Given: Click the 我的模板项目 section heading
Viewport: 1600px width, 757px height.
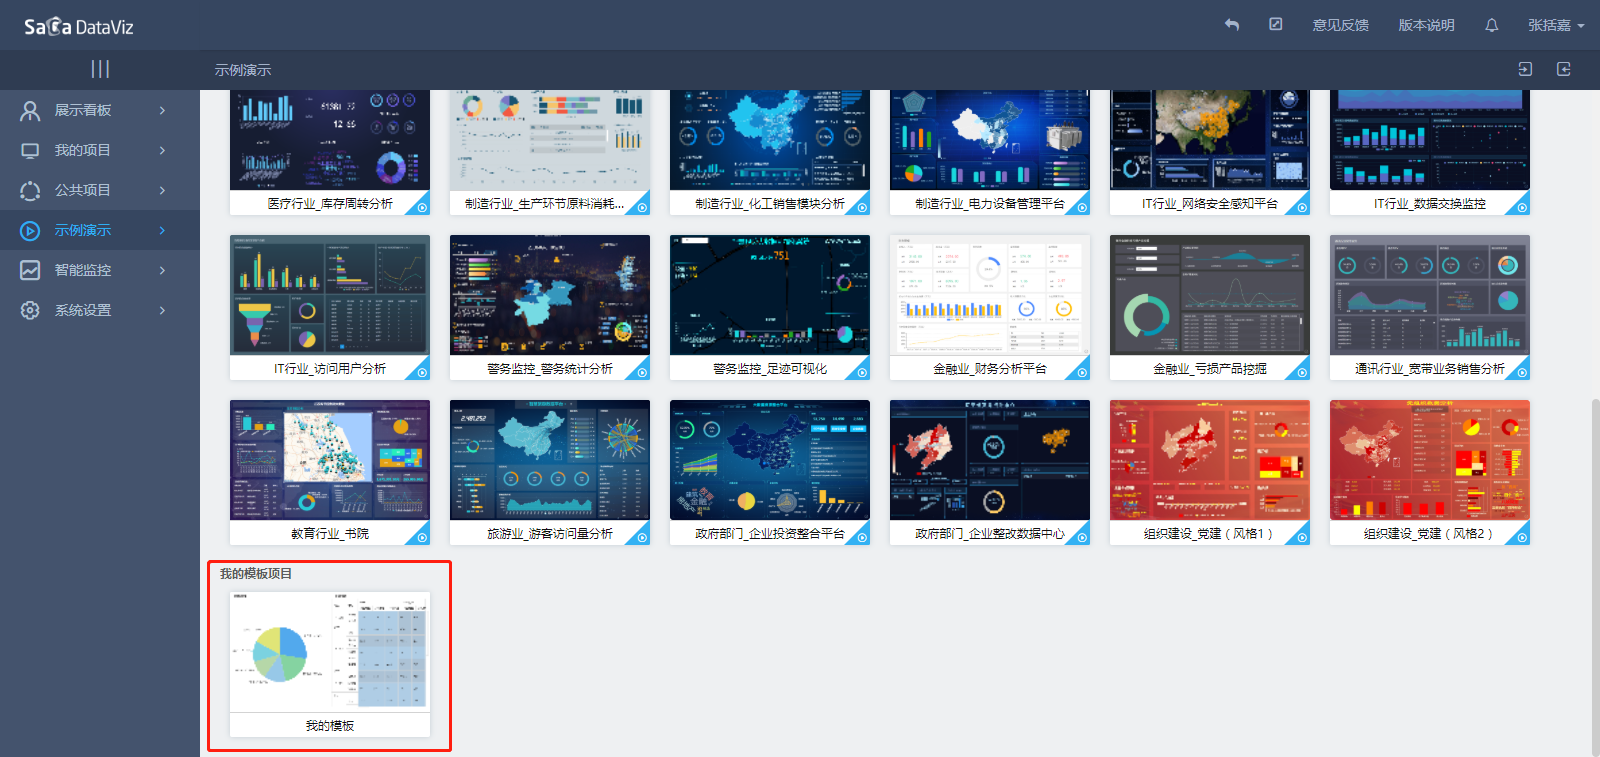Looking at the screenshot, I should 256,573.
